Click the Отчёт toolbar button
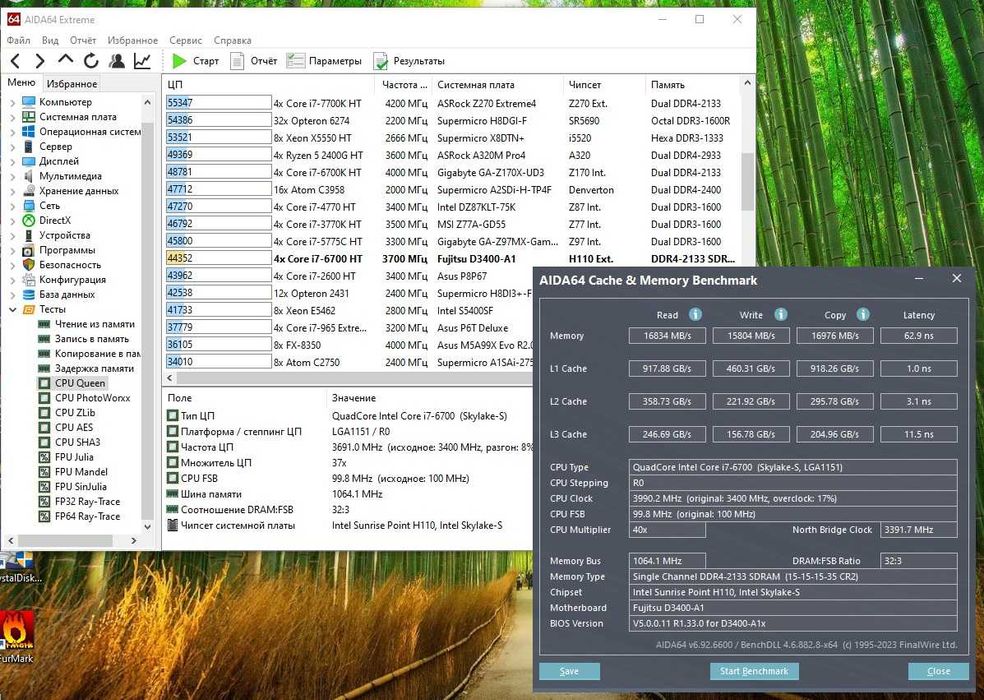Image resolution: width=984 pixels, height=700 pixels. pos(254,61)
